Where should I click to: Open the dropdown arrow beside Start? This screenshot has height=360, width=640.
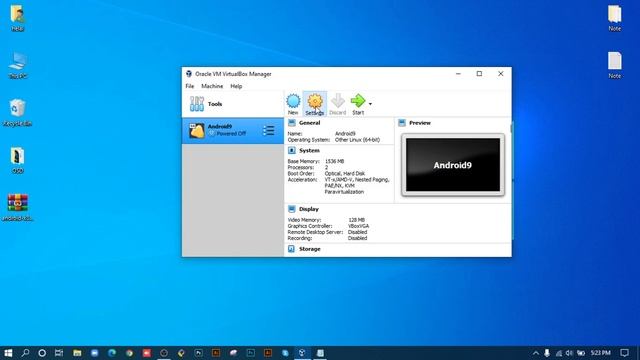point(370,104)
